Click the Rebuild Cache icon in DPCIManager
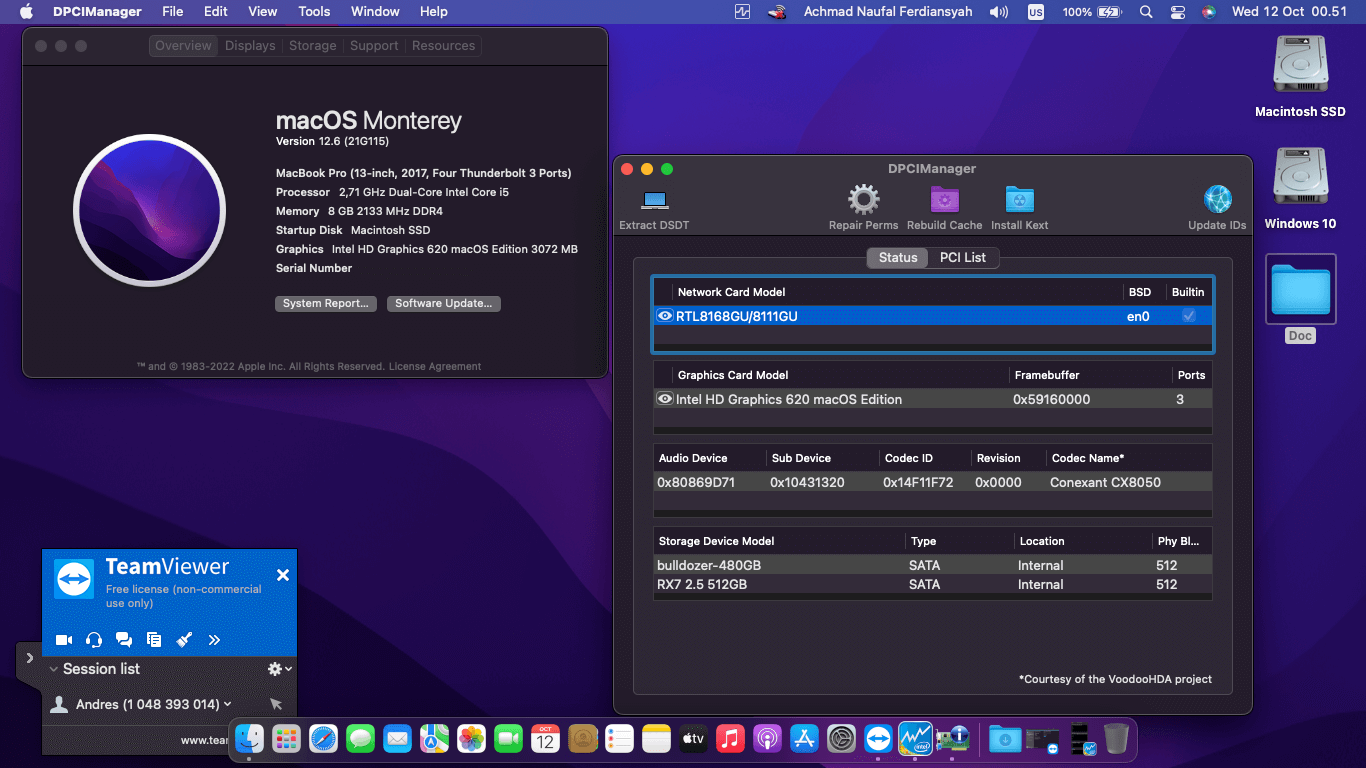Viewport: 1366px width, 768px height. coord(945,200)
